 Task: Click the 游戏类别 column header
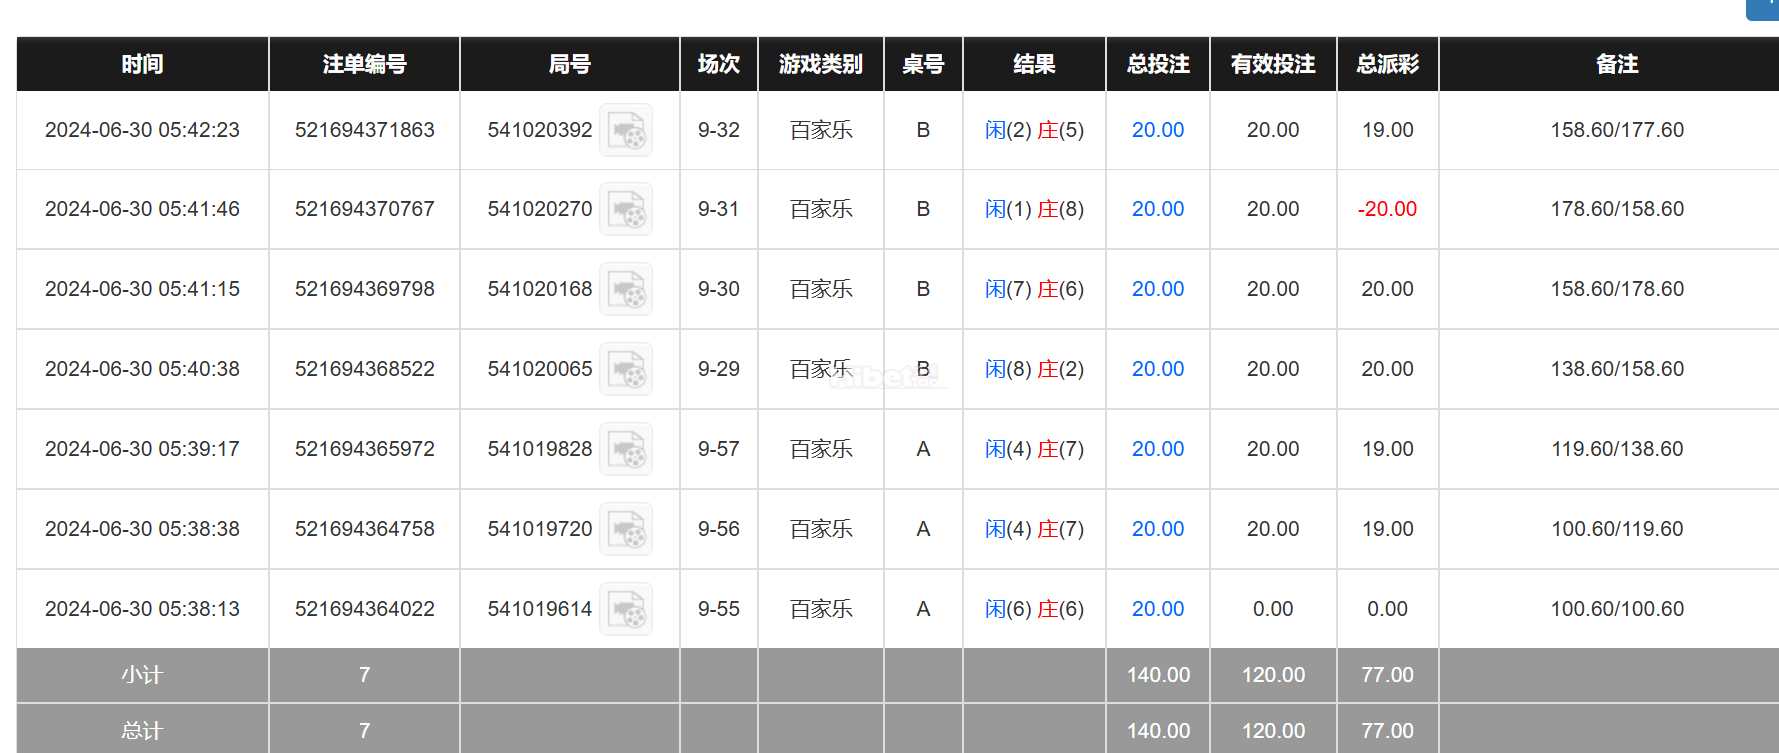821,64
